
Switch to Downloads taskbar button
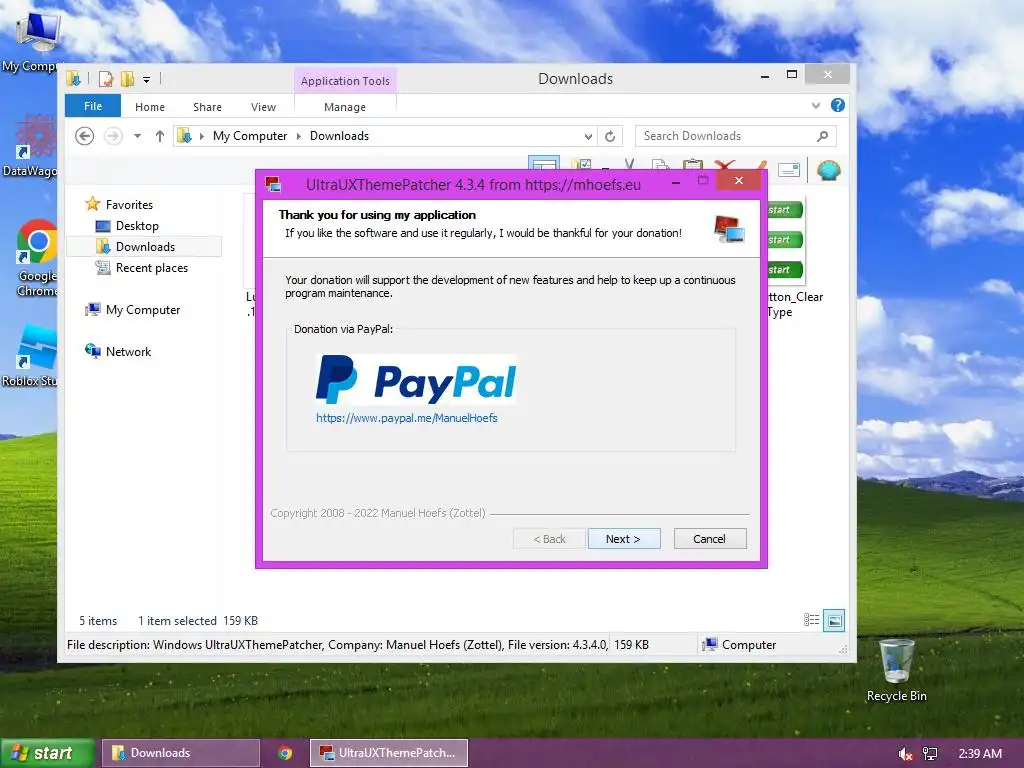181,753
